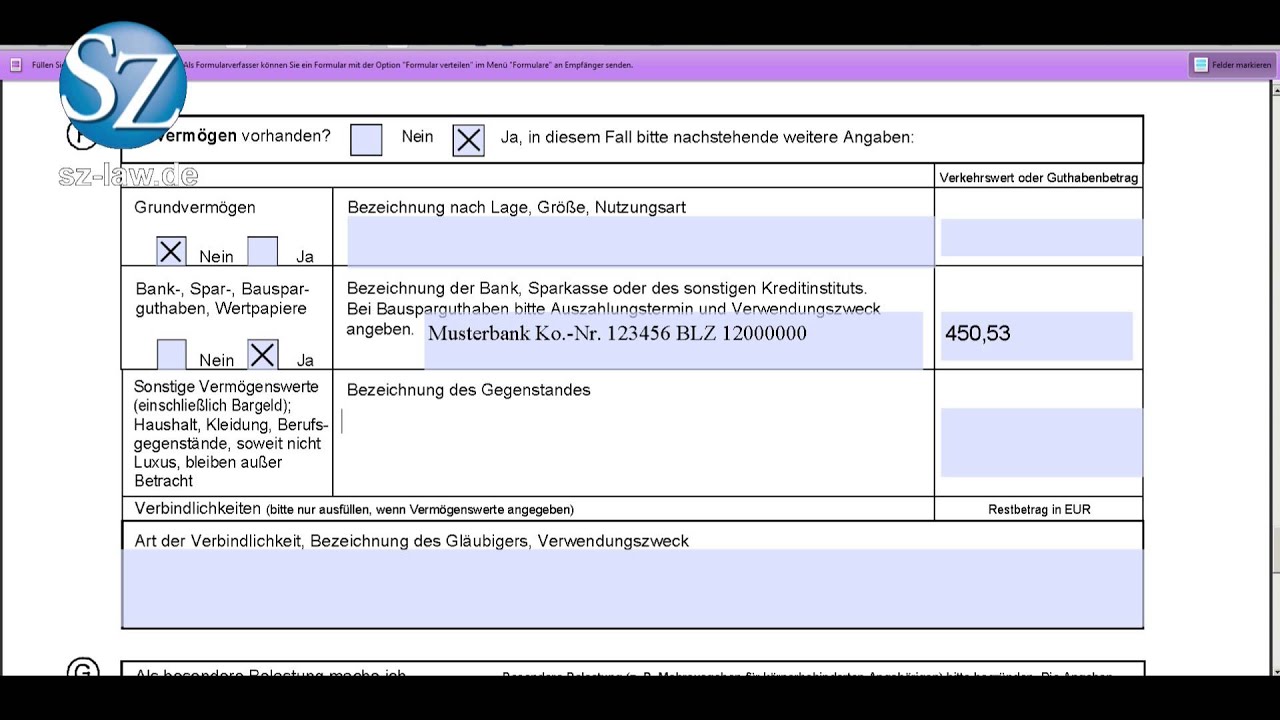Toggle Ja under Bank-, Spar-, Bausparguthaben
1280x720 pixels.
(x=262, y=355)
